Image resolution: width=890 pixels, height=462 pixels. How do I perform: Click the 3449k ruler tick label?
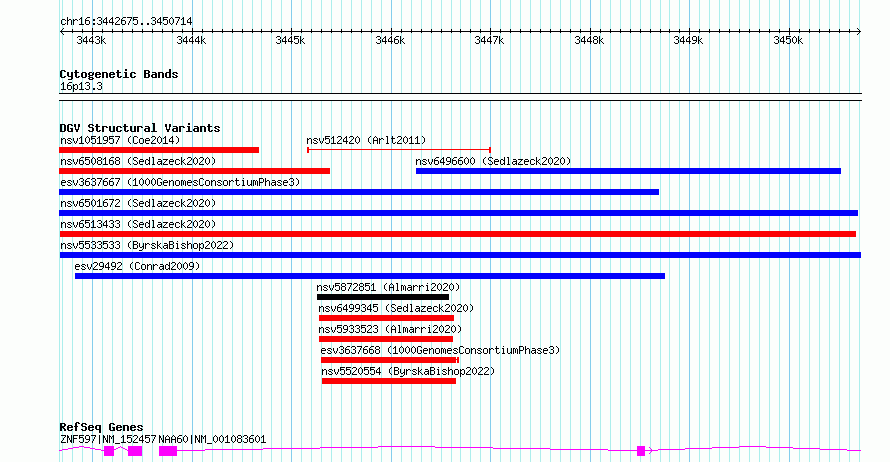[689, 41]
